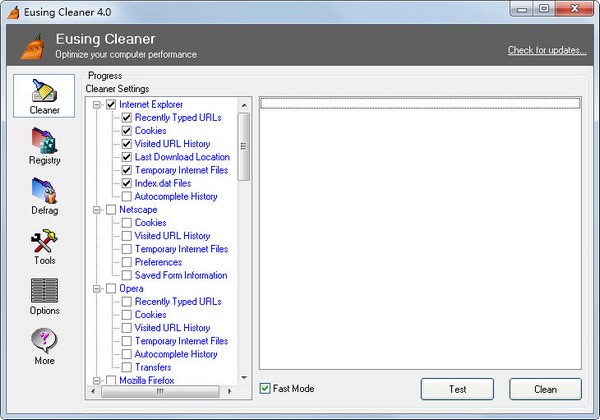Check Autocomplete History under Opera
This screenshot has width=600, height=420.
pos(127,354)
